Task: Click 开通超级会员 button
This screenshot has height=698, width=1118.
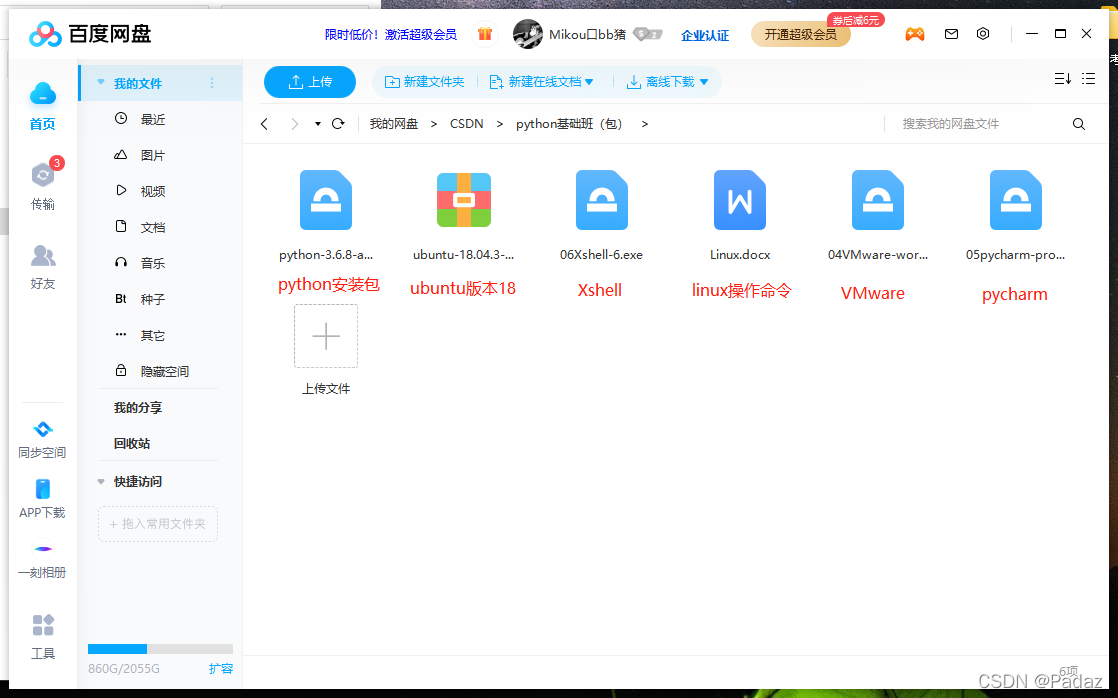Action: [x=801, y=34]
